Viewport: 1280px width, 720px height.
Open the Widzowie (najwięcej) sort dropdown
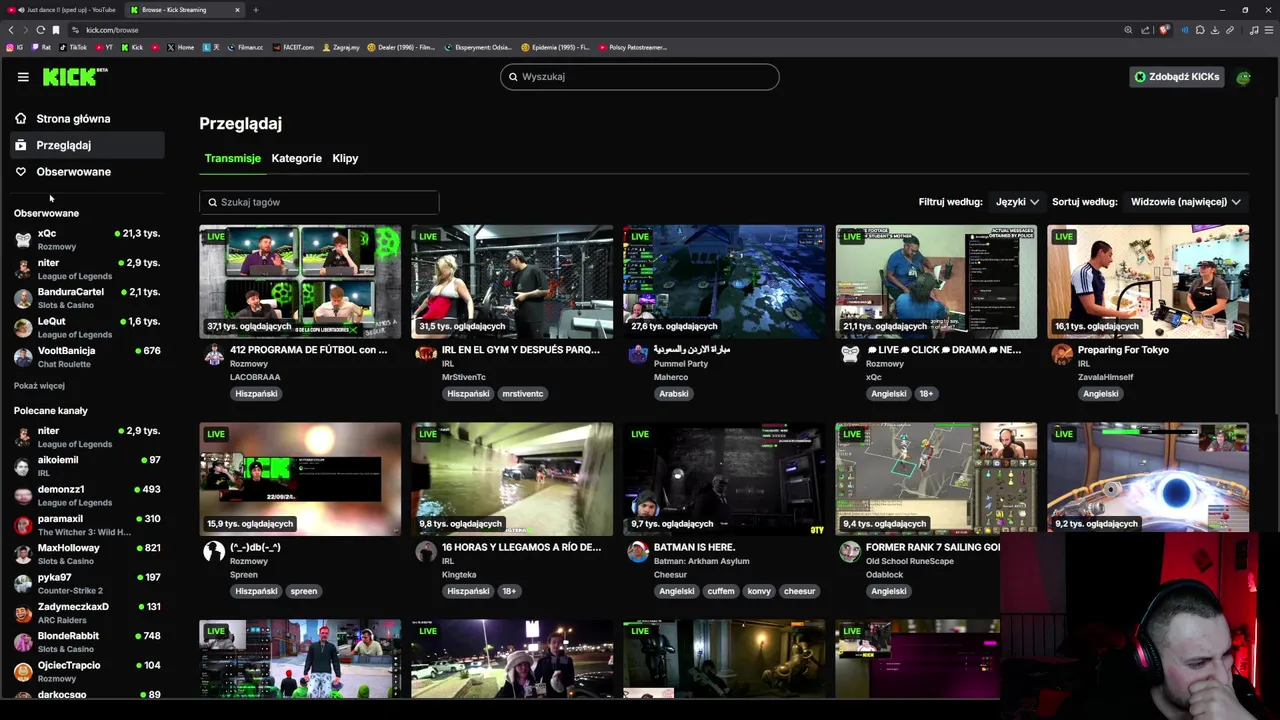point(1186,202)
